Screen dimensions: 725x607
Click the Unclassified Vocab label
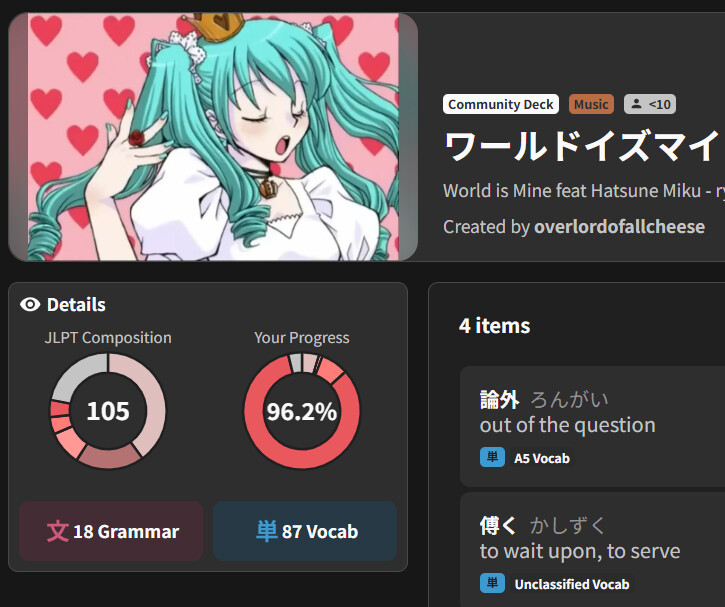572,584
